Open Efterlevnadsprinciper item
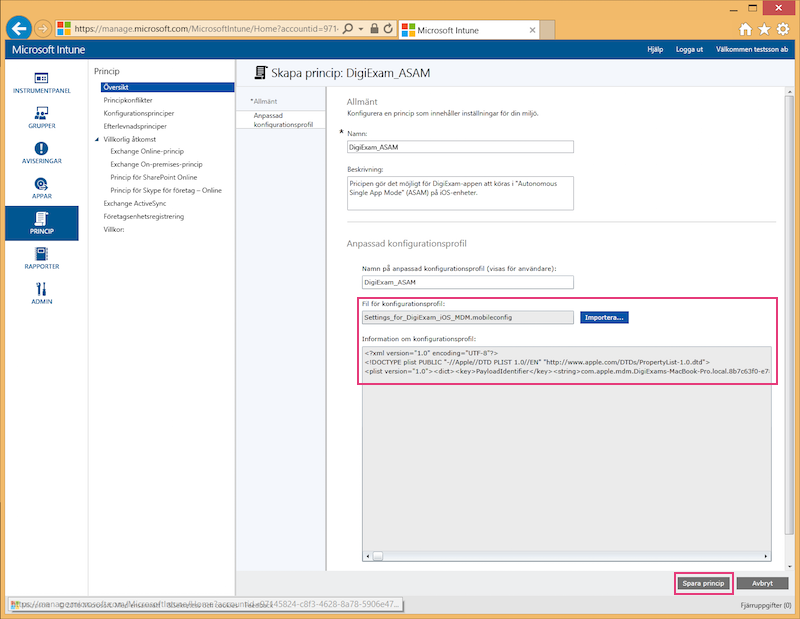Screen dimensions: 800x619 tap(135, 126)
